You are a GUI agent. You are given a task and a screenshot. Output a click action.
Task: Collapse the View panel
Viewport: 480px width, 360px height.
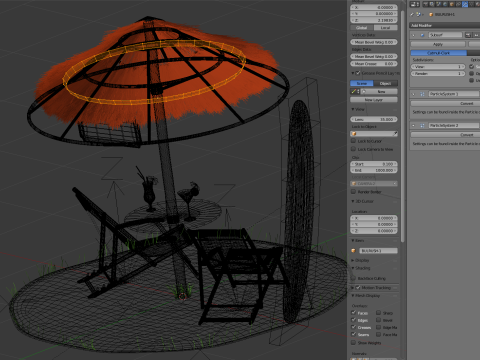353,109
